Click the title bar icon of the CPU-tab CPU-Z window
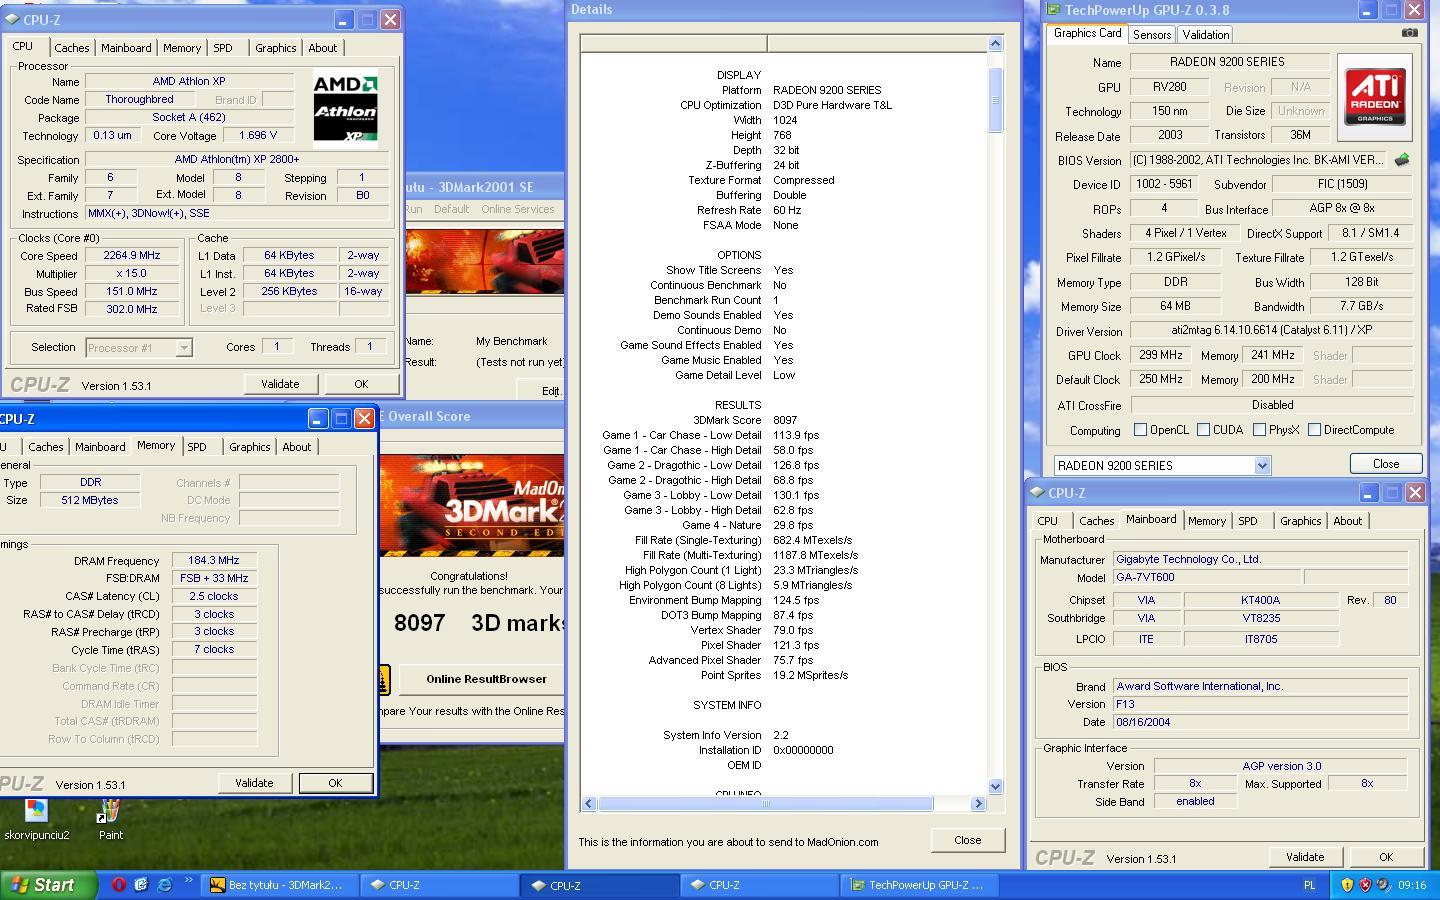 click(12, 19)
